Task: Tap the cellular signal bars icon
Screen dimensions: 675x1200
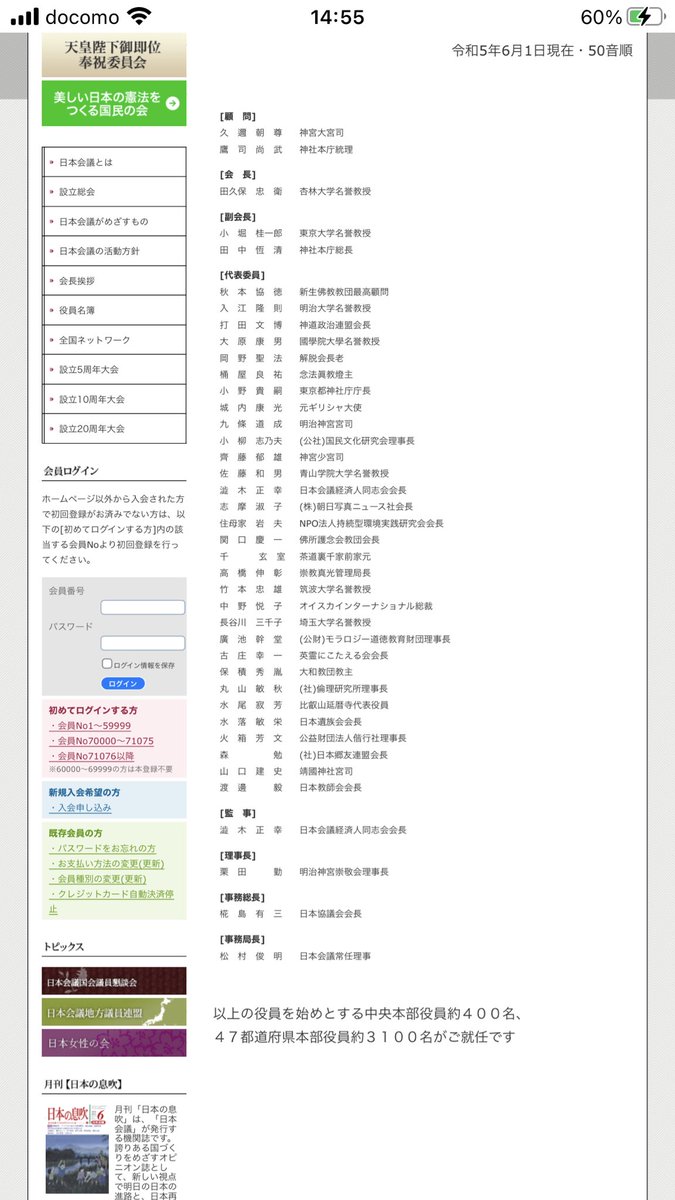Action: tap(25, 18)
